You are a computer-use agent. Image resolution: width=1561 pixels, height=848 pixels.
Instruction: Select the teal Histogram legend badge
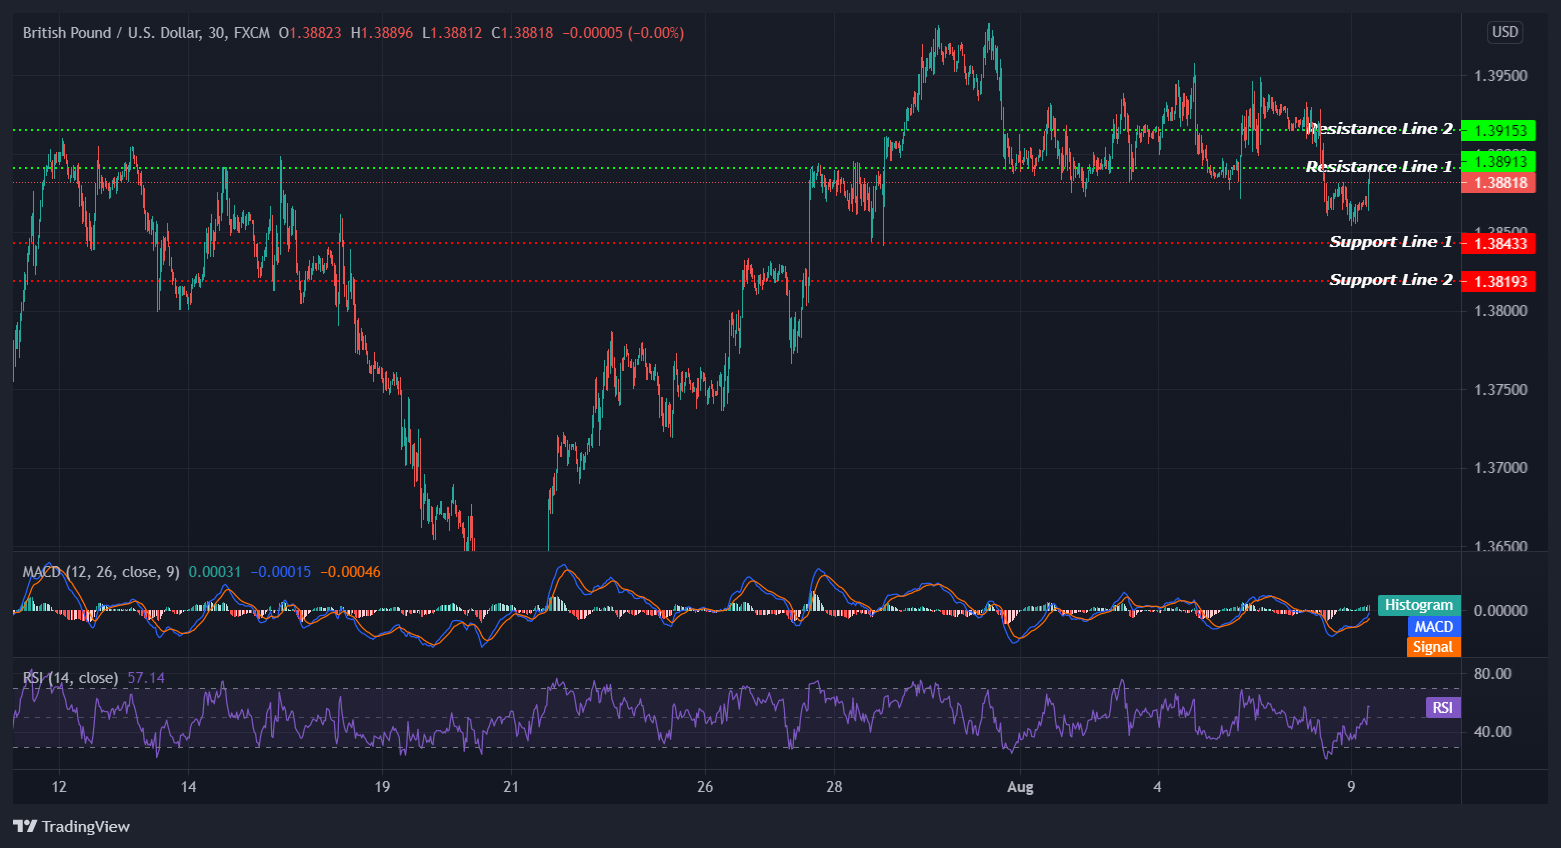tap(1418, 605)
